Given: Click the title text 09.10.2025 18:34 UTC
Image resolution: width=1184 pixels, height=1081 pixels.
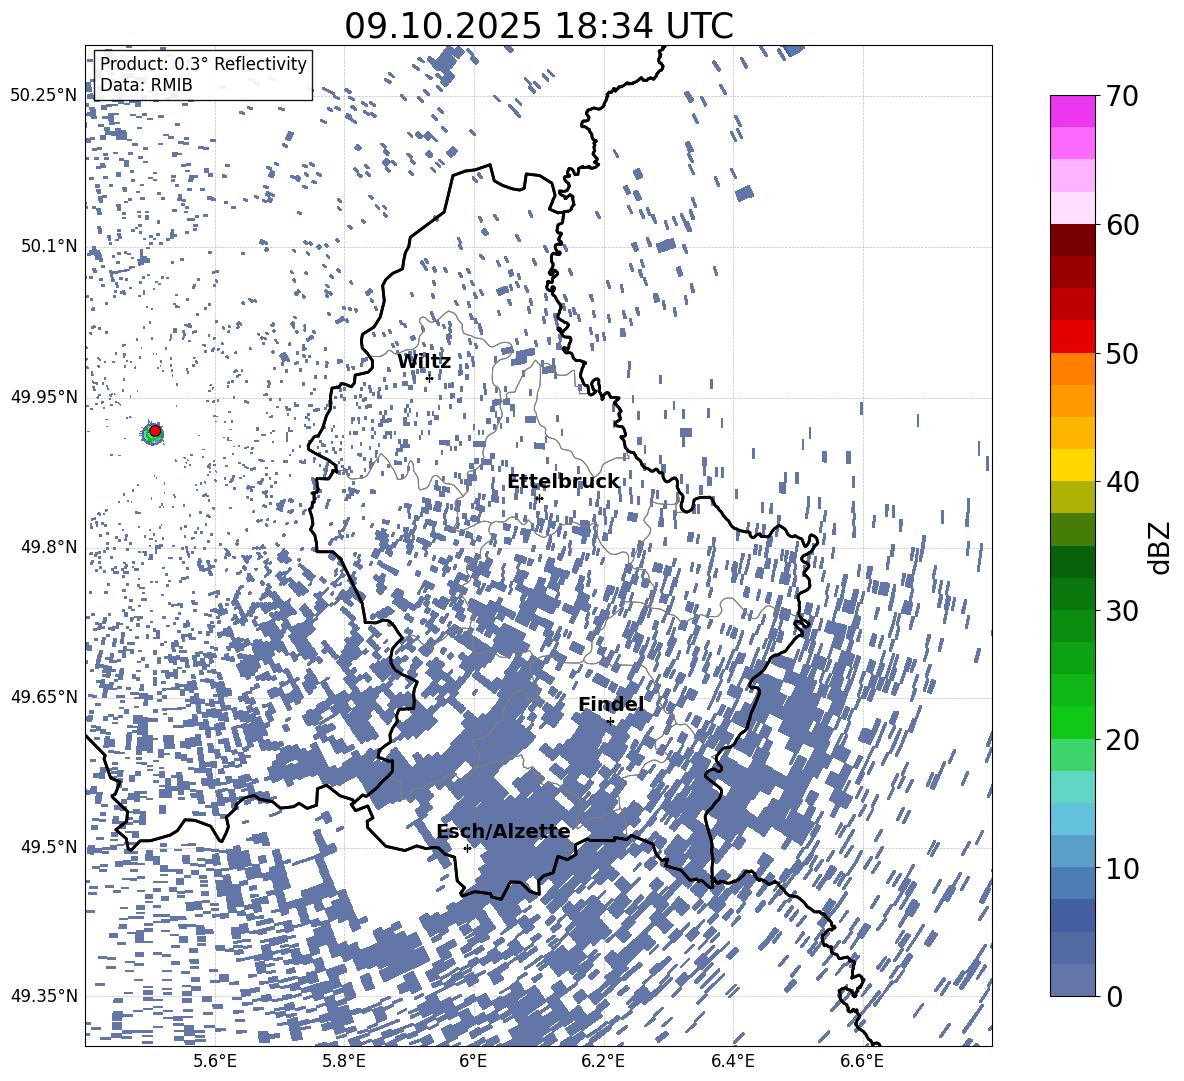Looking at the screenshot, I should pyautogui.click(x=538, y=26).
